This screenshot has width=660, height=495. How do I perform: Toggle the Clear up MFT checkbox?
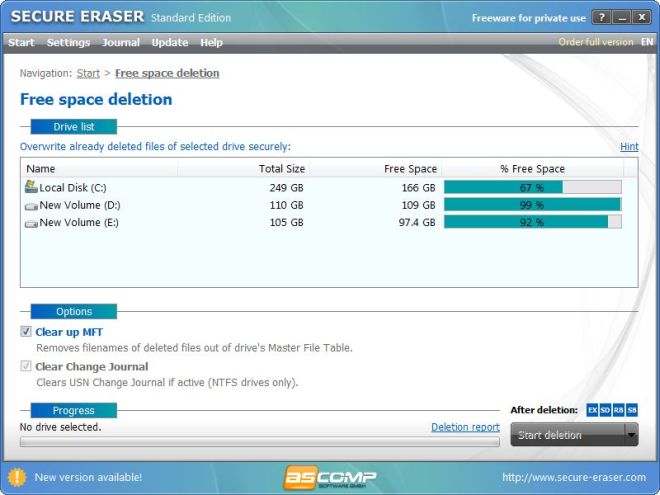26,331
